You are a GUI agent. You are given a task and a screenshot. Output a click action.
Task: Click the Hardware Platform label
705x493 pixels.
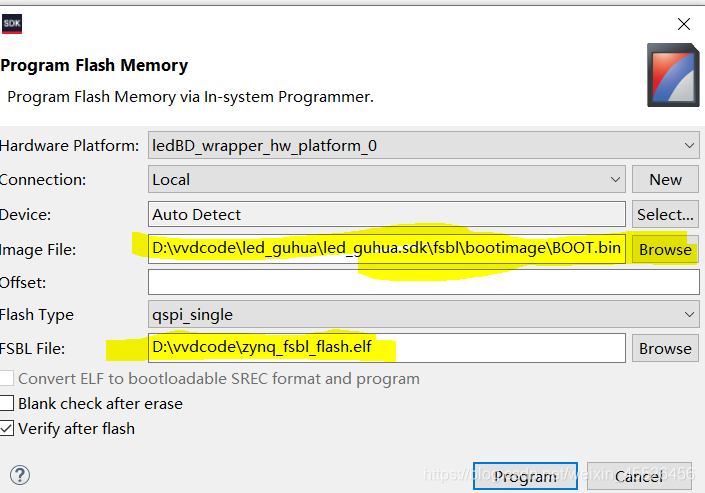pyautogui.click(x=69, y=145)
